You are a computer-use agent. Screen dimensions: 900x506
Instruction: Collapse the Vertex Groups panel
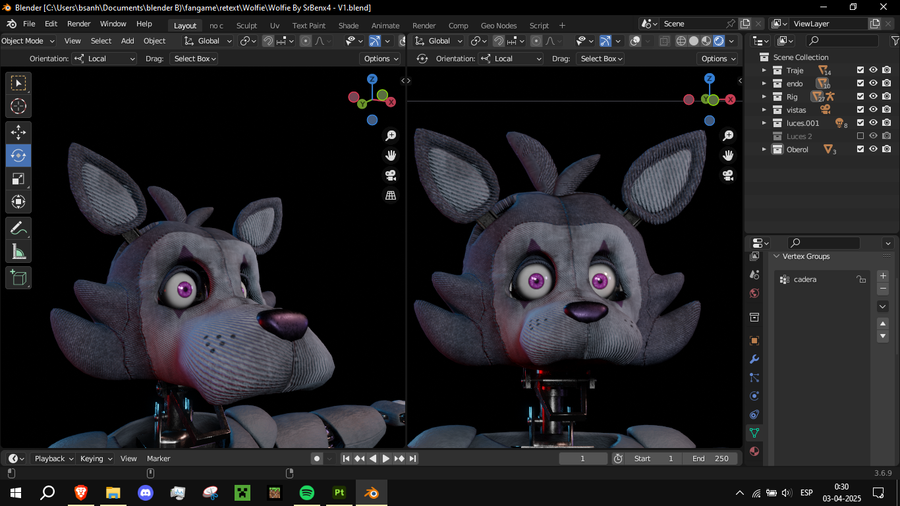(x=777, y=256)
